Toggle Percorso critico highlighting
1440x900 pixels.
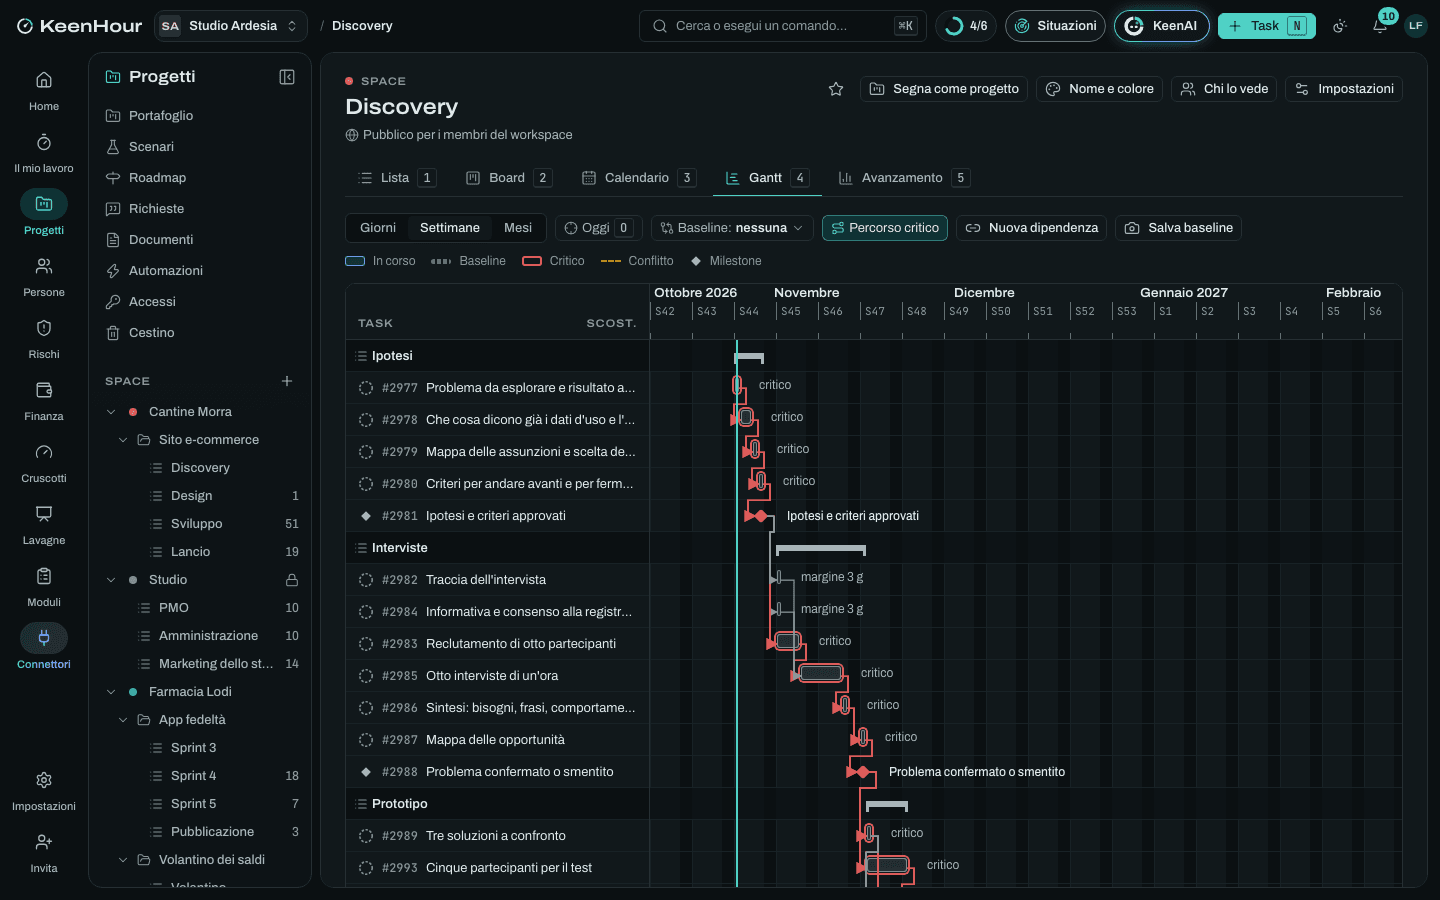(x=885, y=228)
